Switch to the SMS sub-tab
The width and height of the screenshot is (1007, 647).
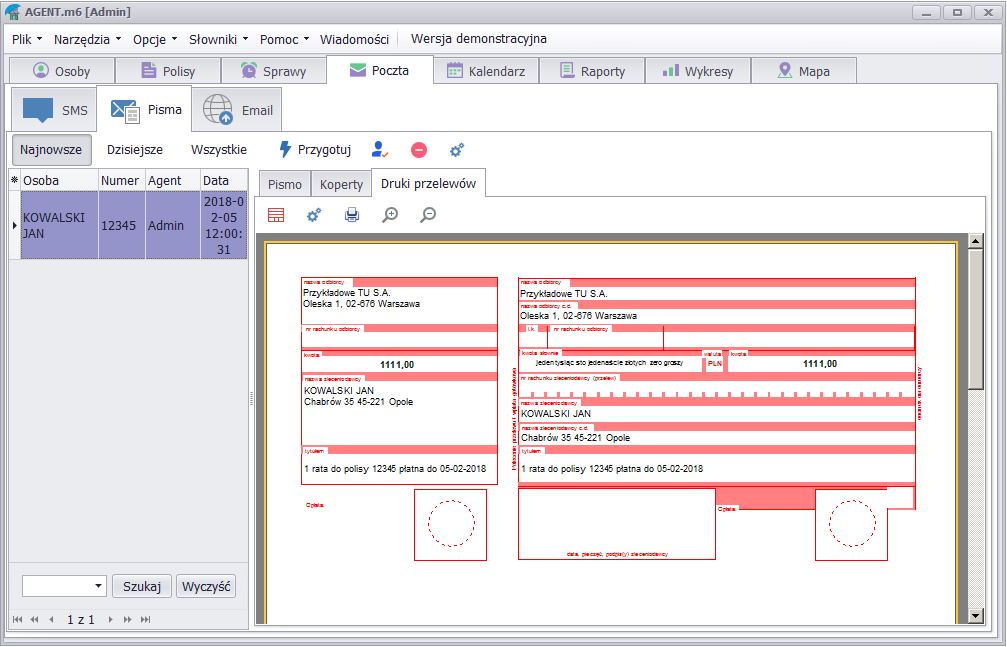54,110
